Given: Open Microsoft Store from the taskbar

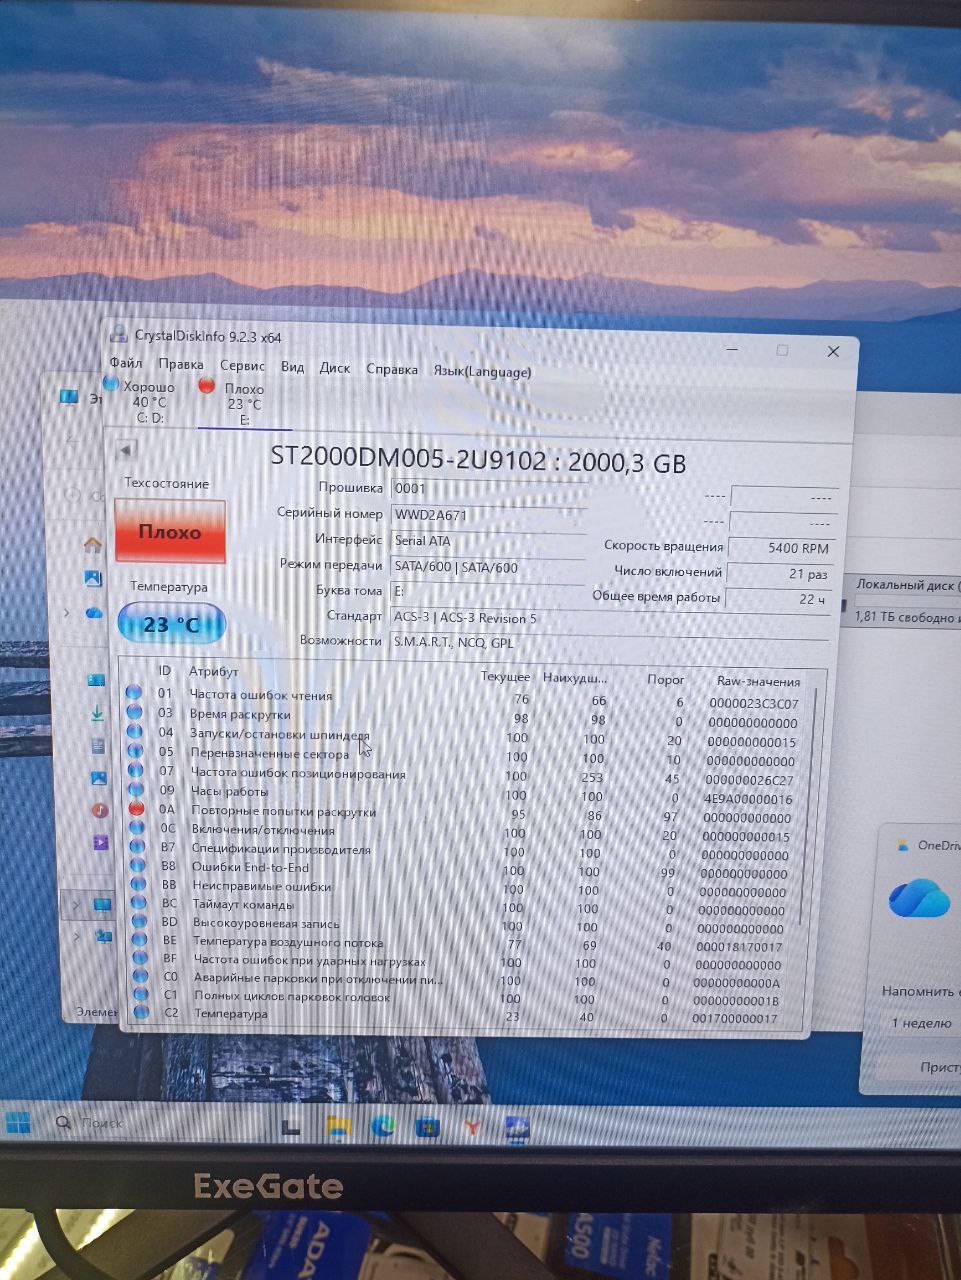Looking at the screenshot, I should pyautogui.click(x=428, y=1128).
